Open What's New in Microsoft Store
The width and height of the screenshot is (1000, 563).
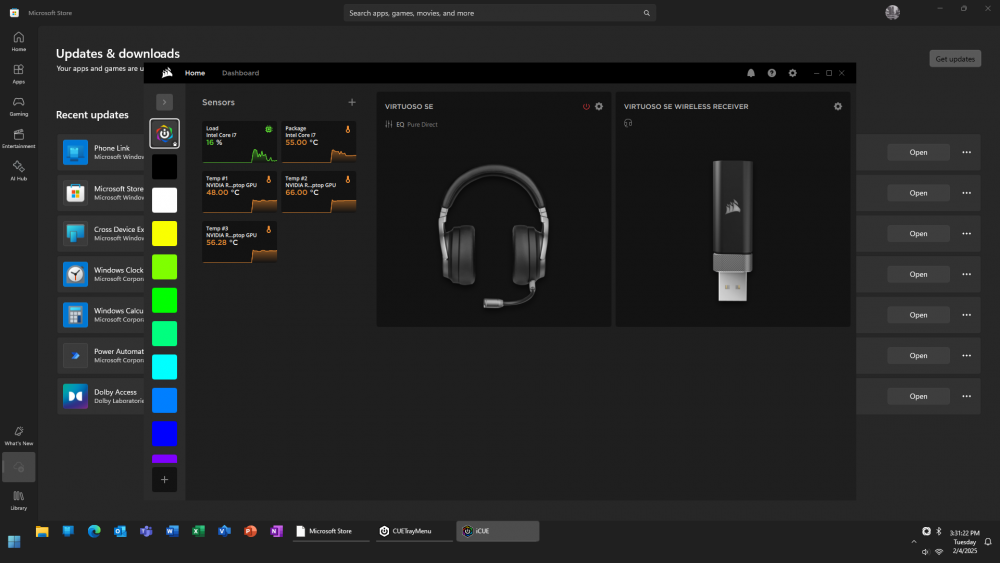click(x=18, y=436)
